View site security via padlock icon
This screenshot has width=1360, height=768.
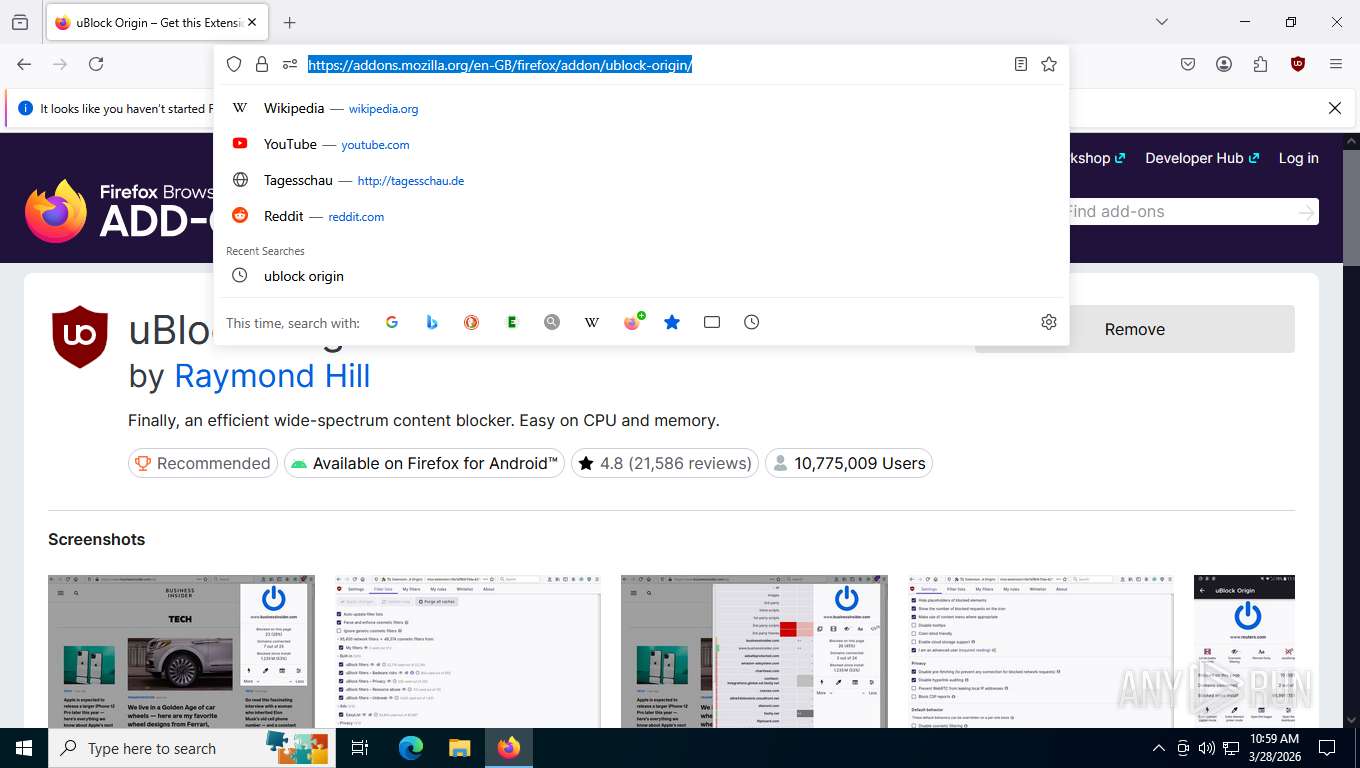point(262,64)
